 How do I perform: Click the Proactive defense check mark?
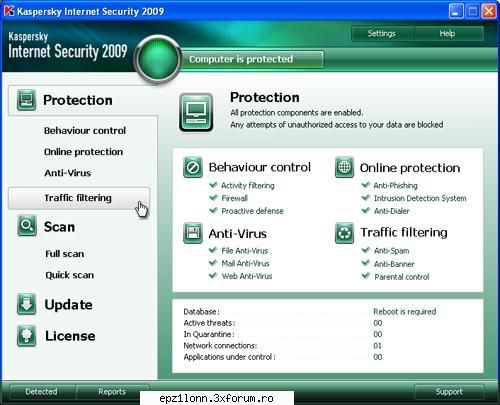(213, 210)
